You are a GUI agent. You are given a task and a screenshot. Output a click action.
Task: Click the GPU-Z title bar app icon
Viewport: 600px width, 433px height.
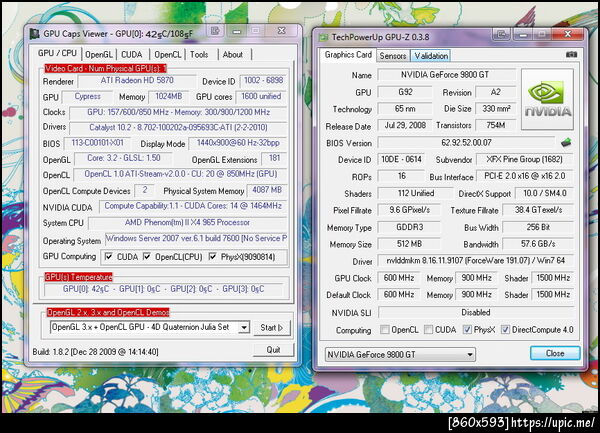(324, 37)
